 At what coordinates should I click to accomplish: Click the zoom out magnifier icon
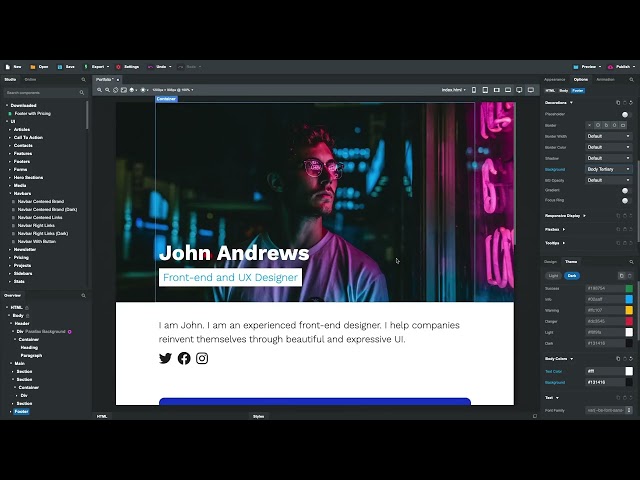coord(107,90)
